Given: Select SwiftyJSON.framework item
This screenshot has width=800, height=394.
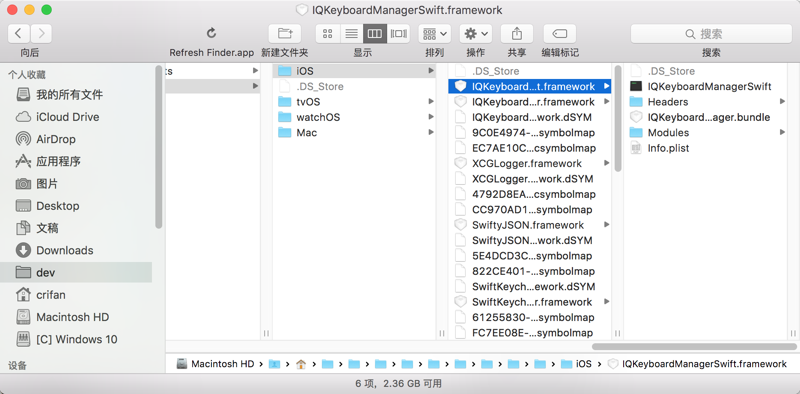Looking at the screenshot, I should point(530,225).
